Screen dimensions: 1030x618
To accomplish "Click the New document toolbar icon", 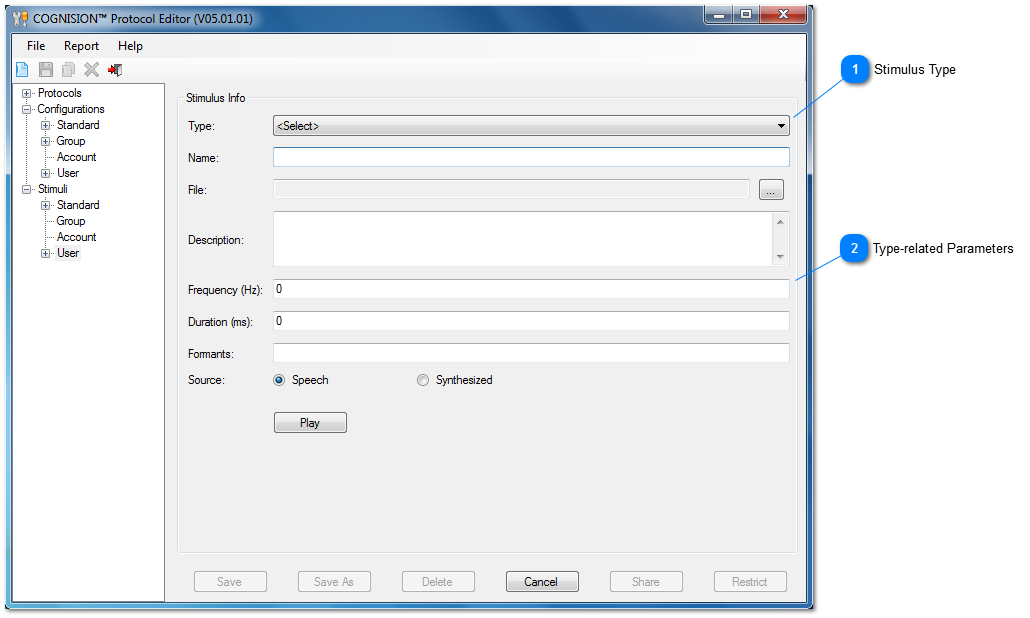I will 22,70.
